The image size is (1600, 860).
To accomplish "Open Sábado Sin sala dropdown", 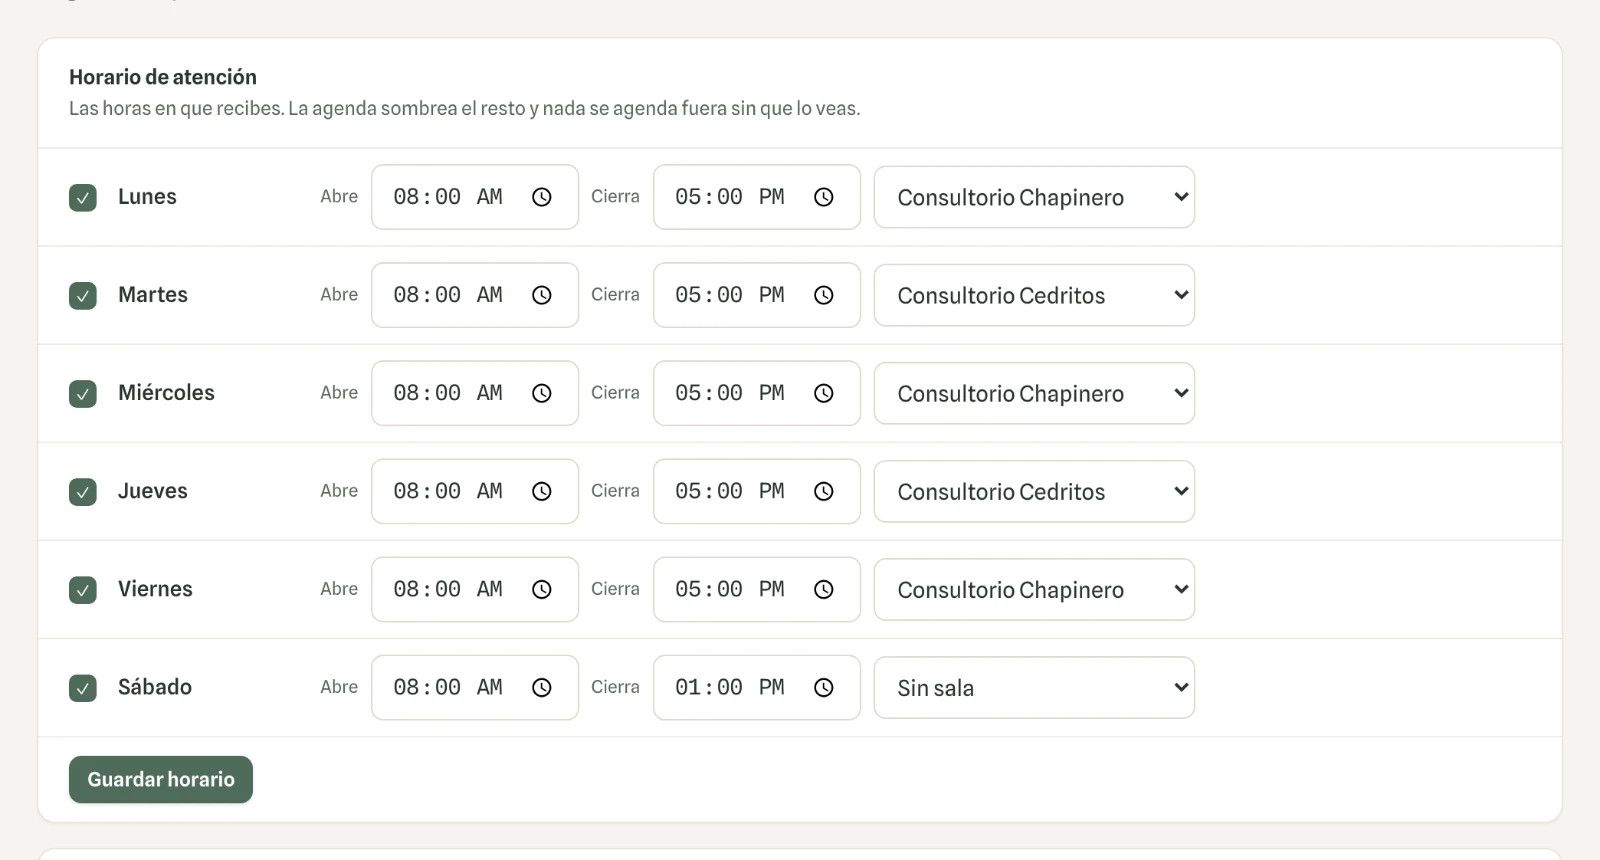I will tap(1034, 687).
